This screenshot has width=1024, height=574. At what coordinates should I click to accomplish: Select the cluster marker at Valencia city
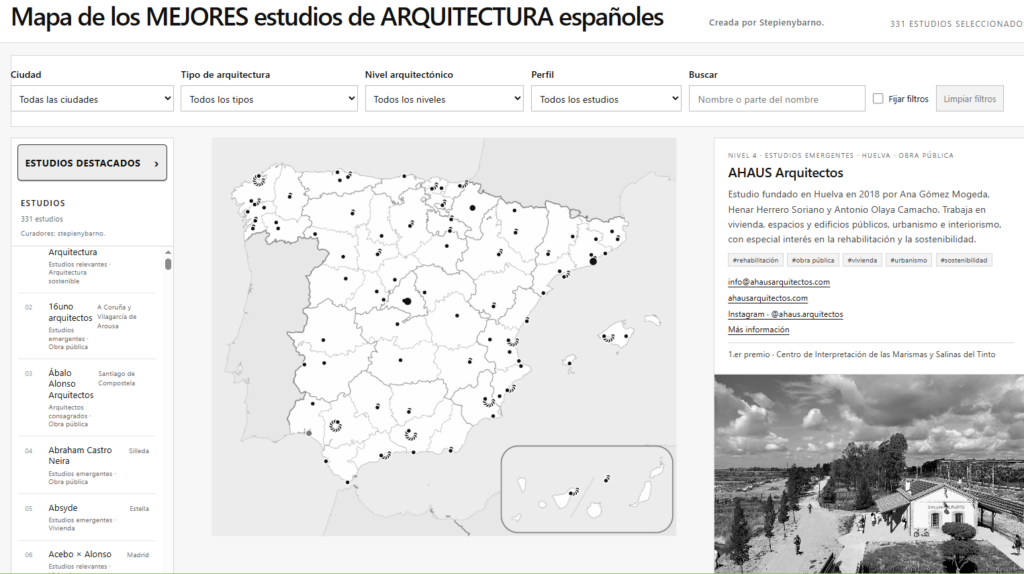pos(513,342)
